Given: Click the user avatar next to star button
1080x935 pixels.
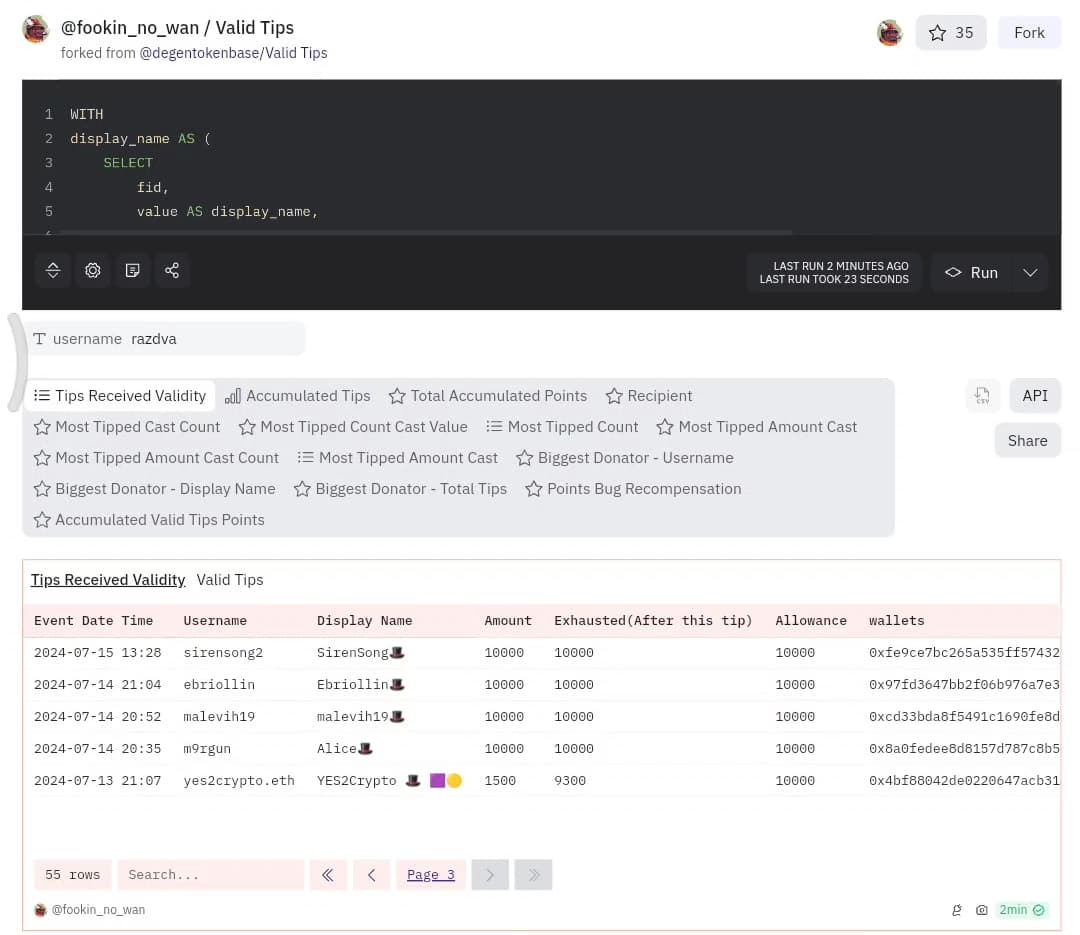Looking at the screenshot, I should pos(889,32).
